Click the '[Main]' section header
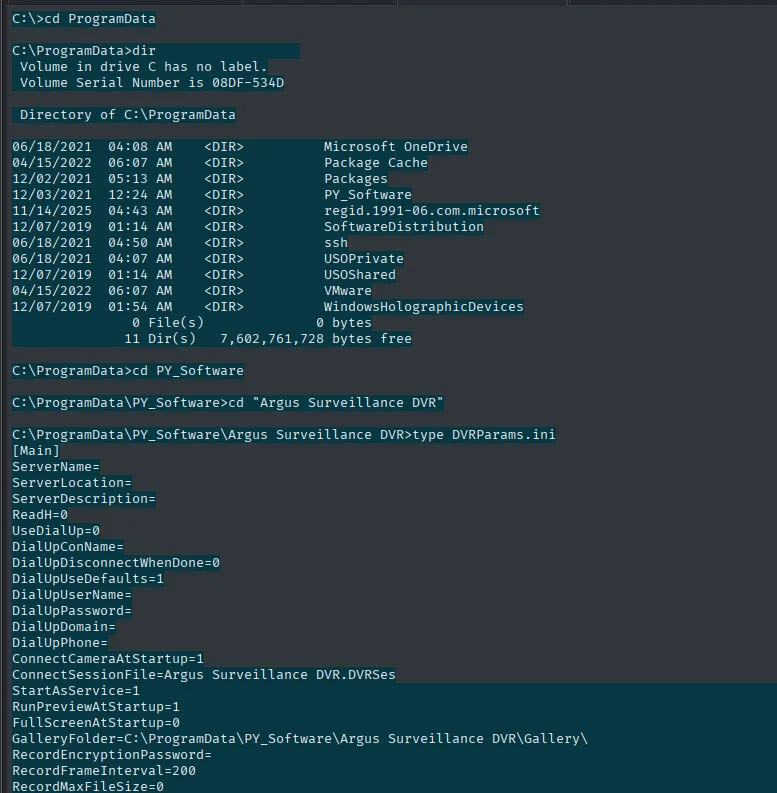 tap(36, 451)
